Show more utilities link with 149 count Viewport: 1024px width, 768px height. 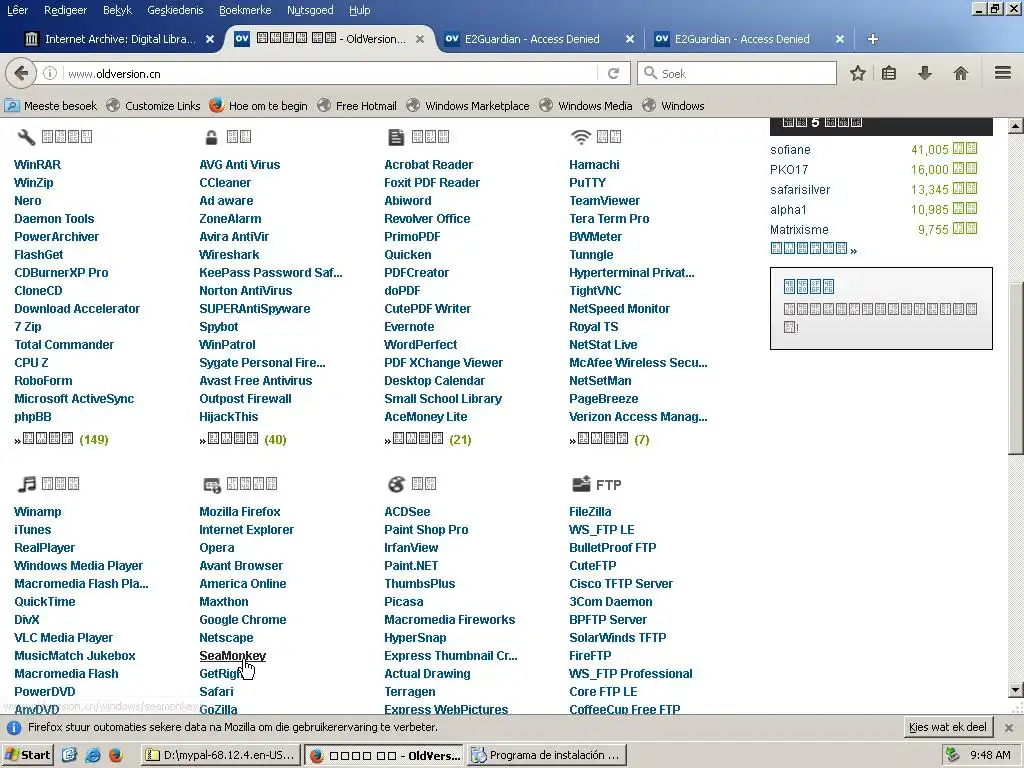point(61,440)
